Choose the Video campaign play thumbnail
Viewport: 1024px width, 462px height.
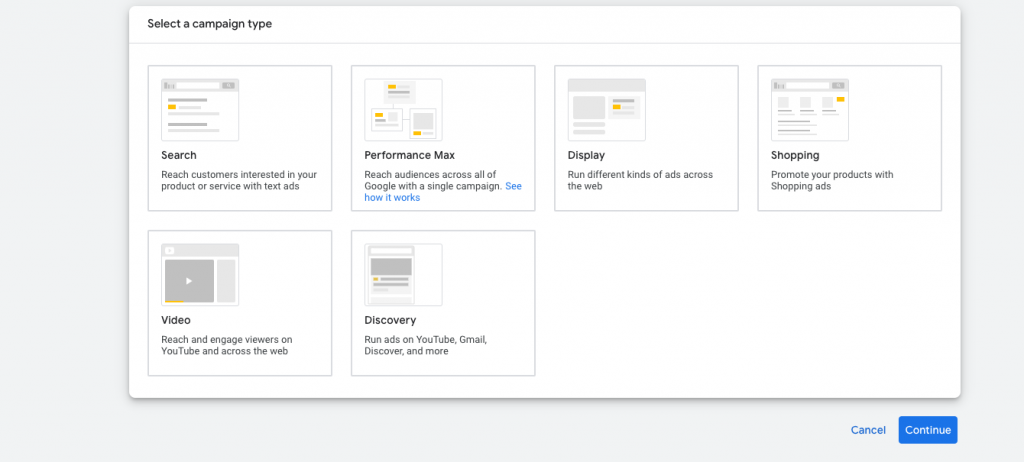[200, 274]
